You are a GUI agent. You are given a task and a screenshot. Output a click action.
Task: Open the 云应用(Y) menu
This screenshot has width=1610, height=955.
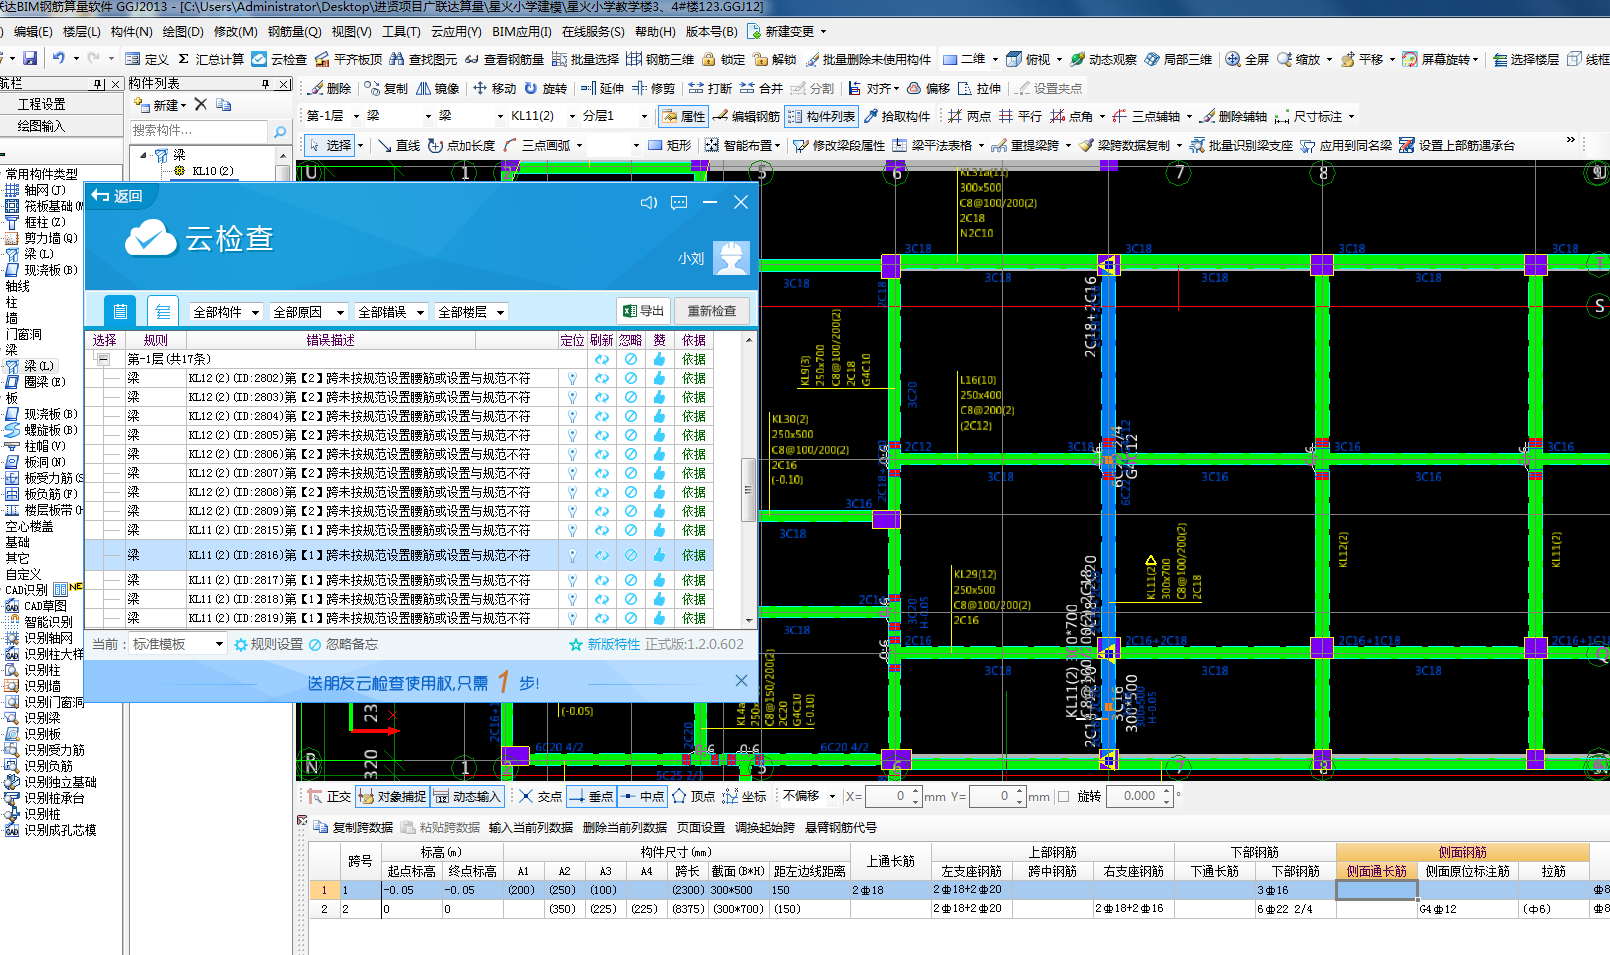[x=456, y=31]
